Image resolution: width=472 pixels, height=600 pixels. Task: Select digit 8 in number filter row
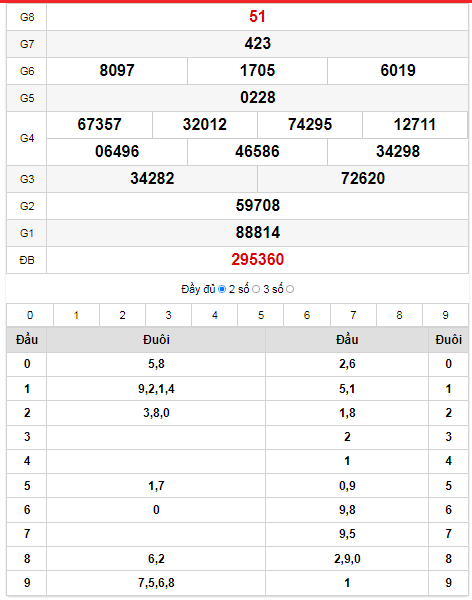[399, 315]
